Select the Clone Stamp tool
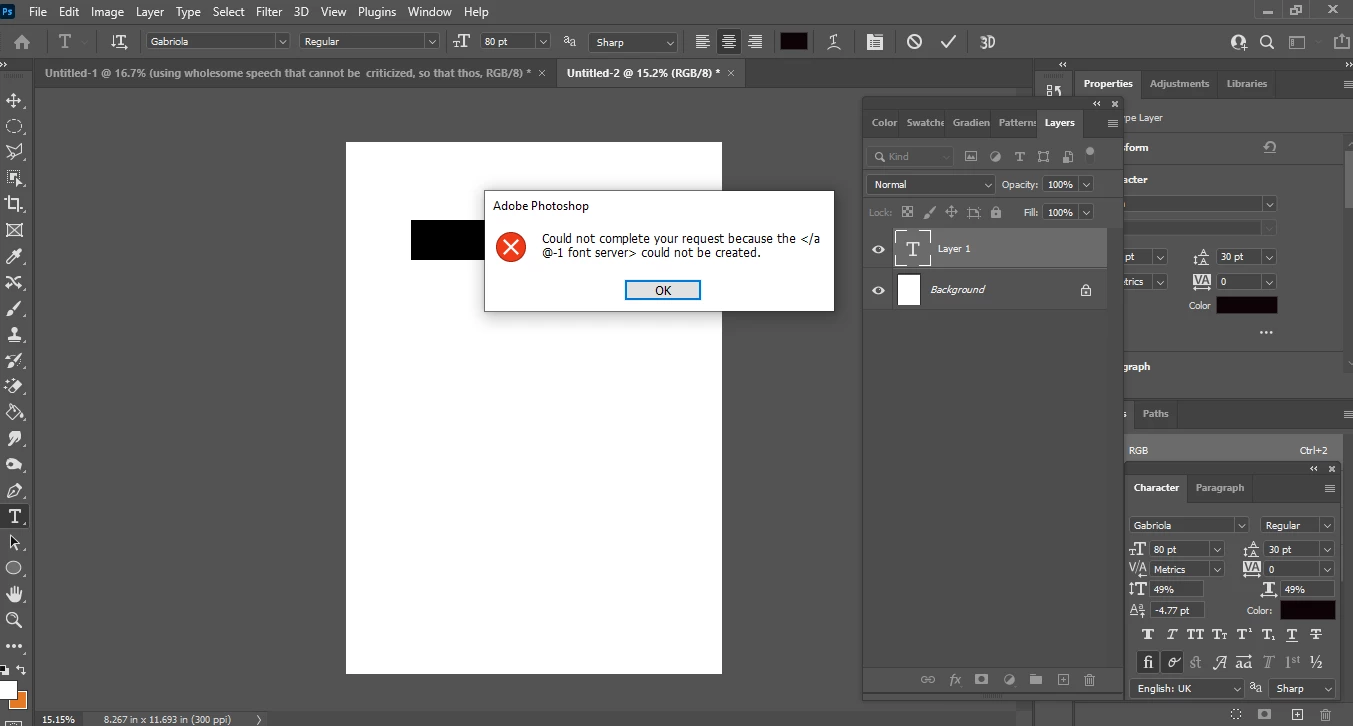1353x726 pixels. pos(15,335)
